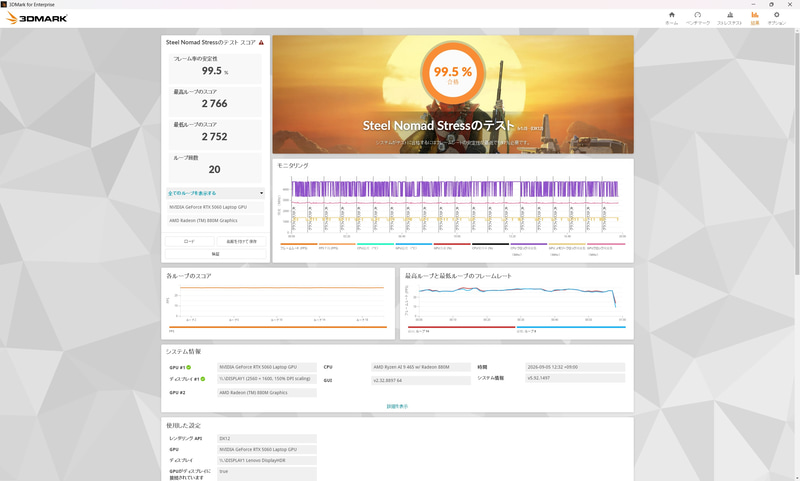Click the システム情報 section heading
Screen dimensions: 800x481
point(183,352)
